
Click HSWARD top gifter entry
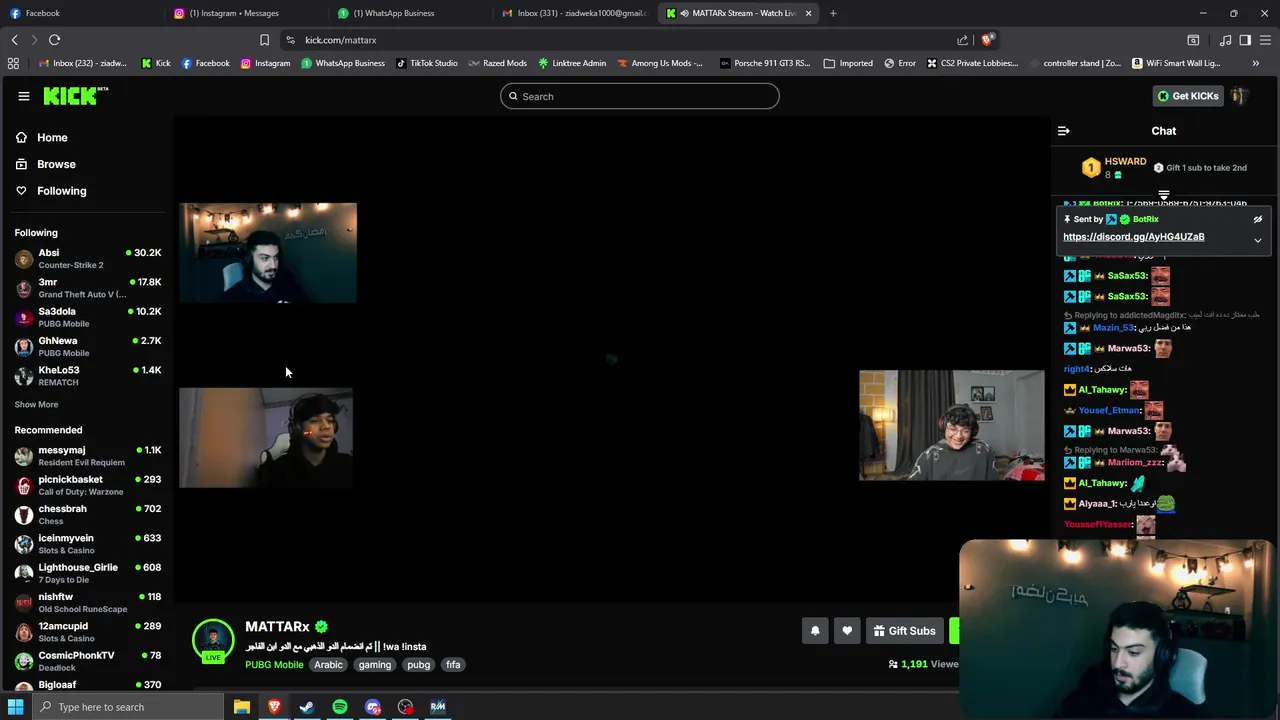pyautogui.click(x=1115, y=167)
